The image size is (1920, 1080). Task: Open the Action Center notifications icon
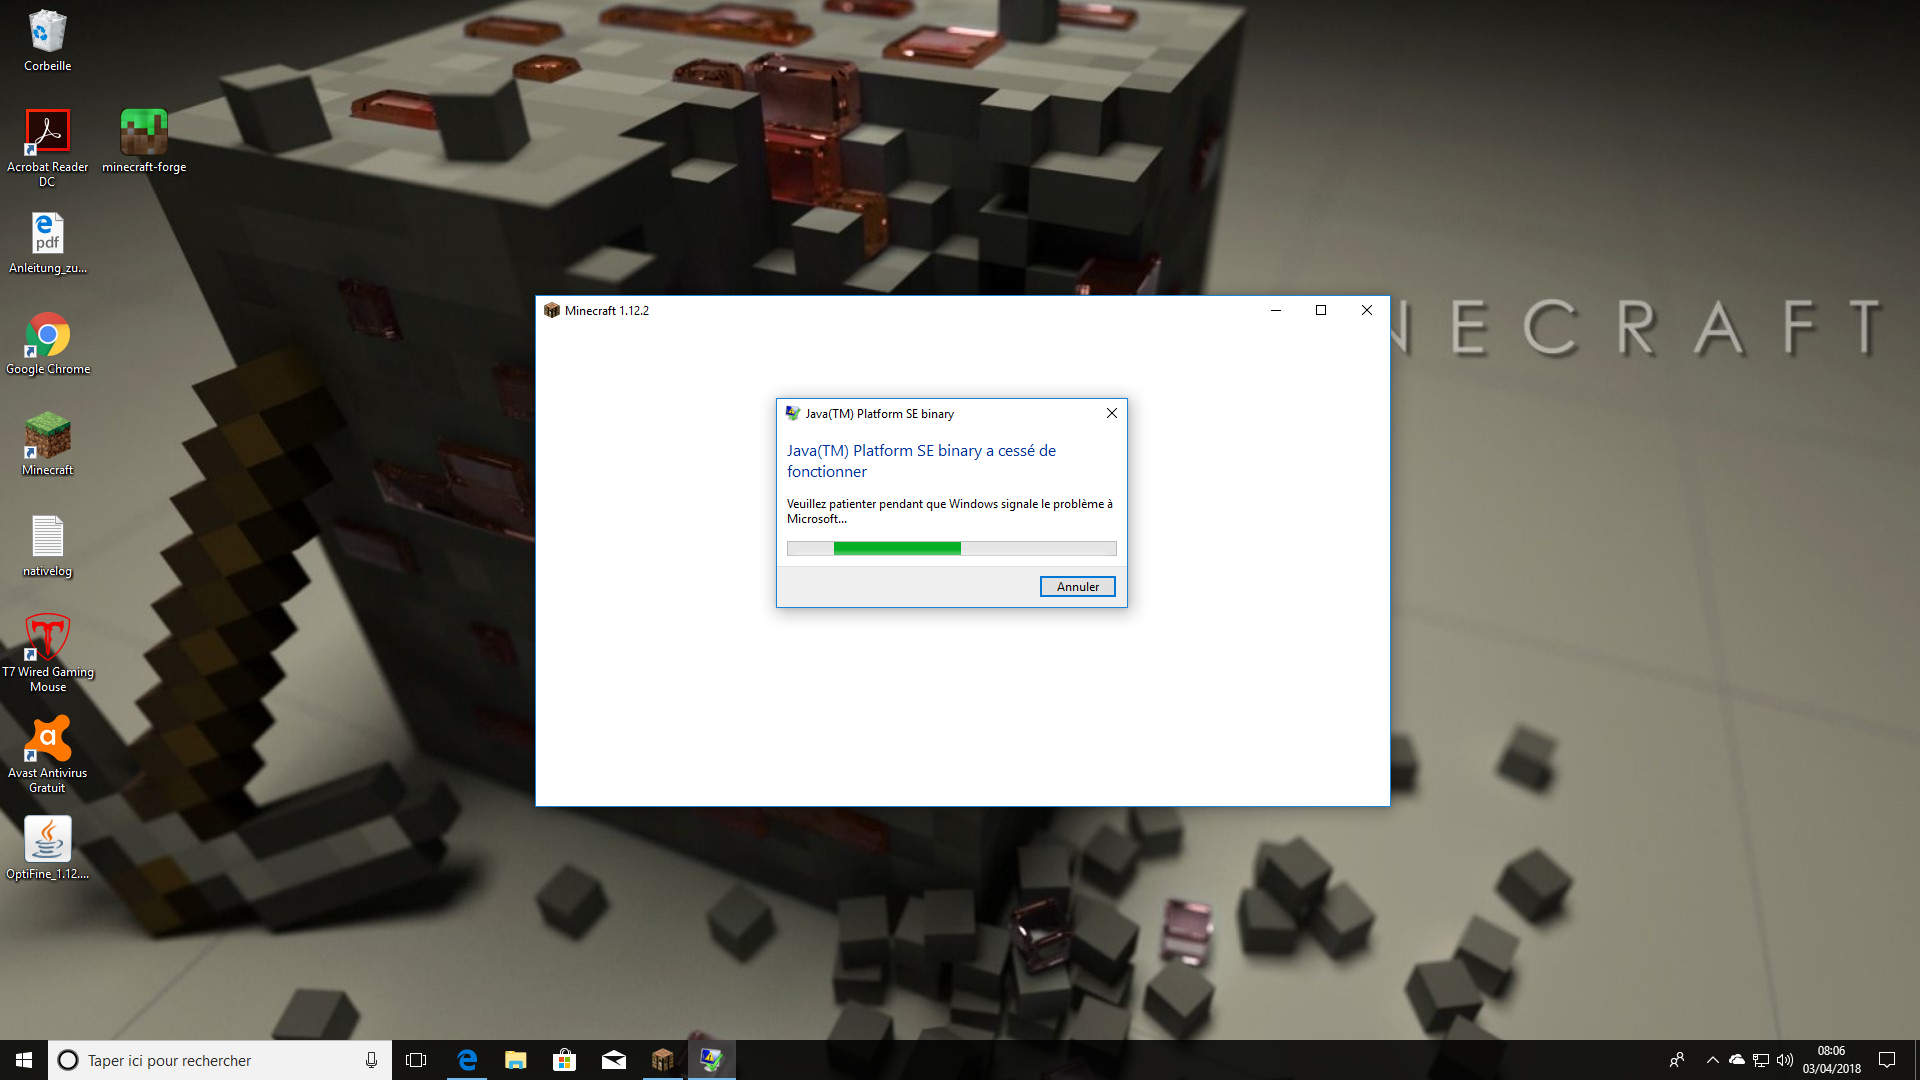(x=1887, y=1060)
